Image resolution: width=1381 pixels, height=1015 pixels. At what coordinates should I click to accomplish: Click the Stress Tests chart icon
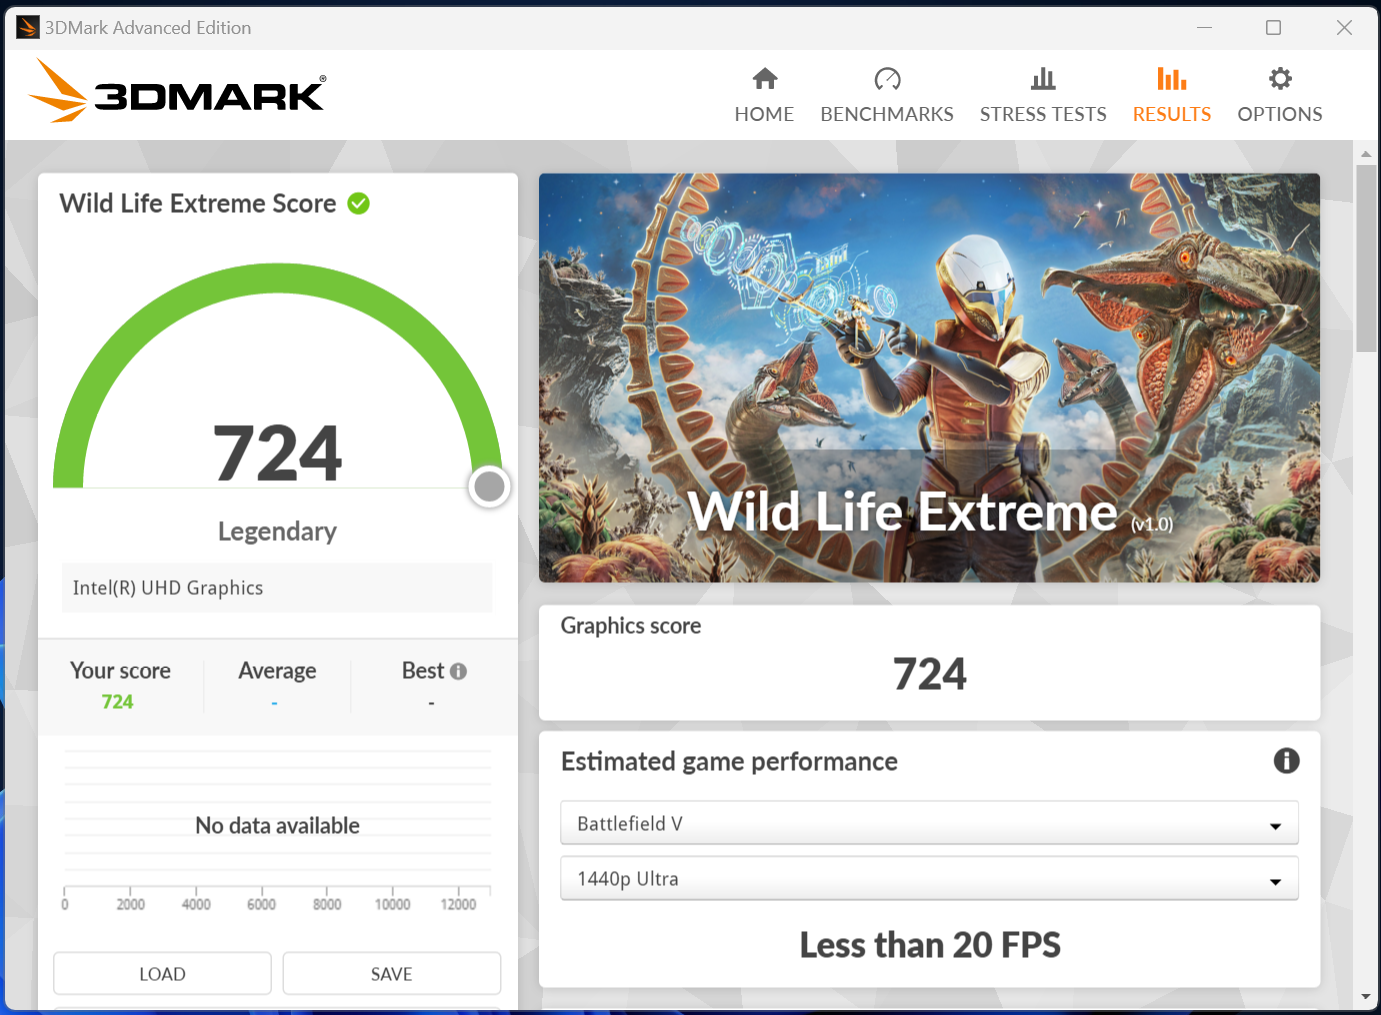[x=1043, y=79]
